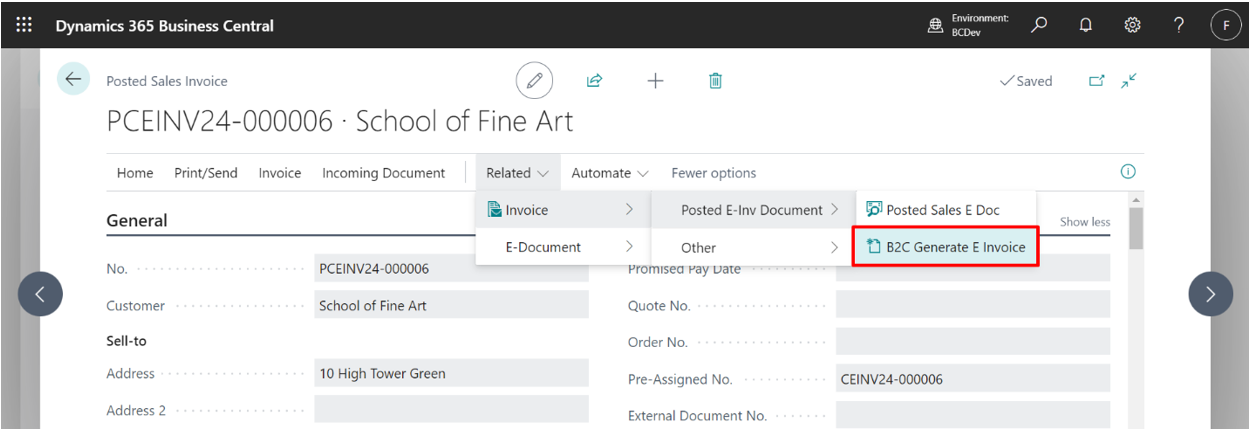Open the environment info icon
1250x430 pixels.
[x=936, y=26]
